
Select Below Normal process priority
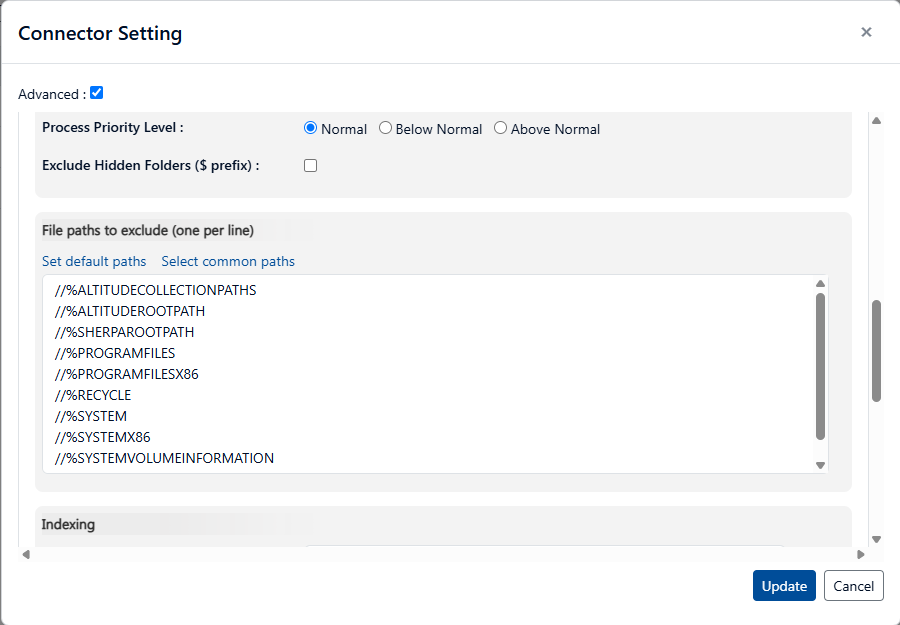coord(385,128)
